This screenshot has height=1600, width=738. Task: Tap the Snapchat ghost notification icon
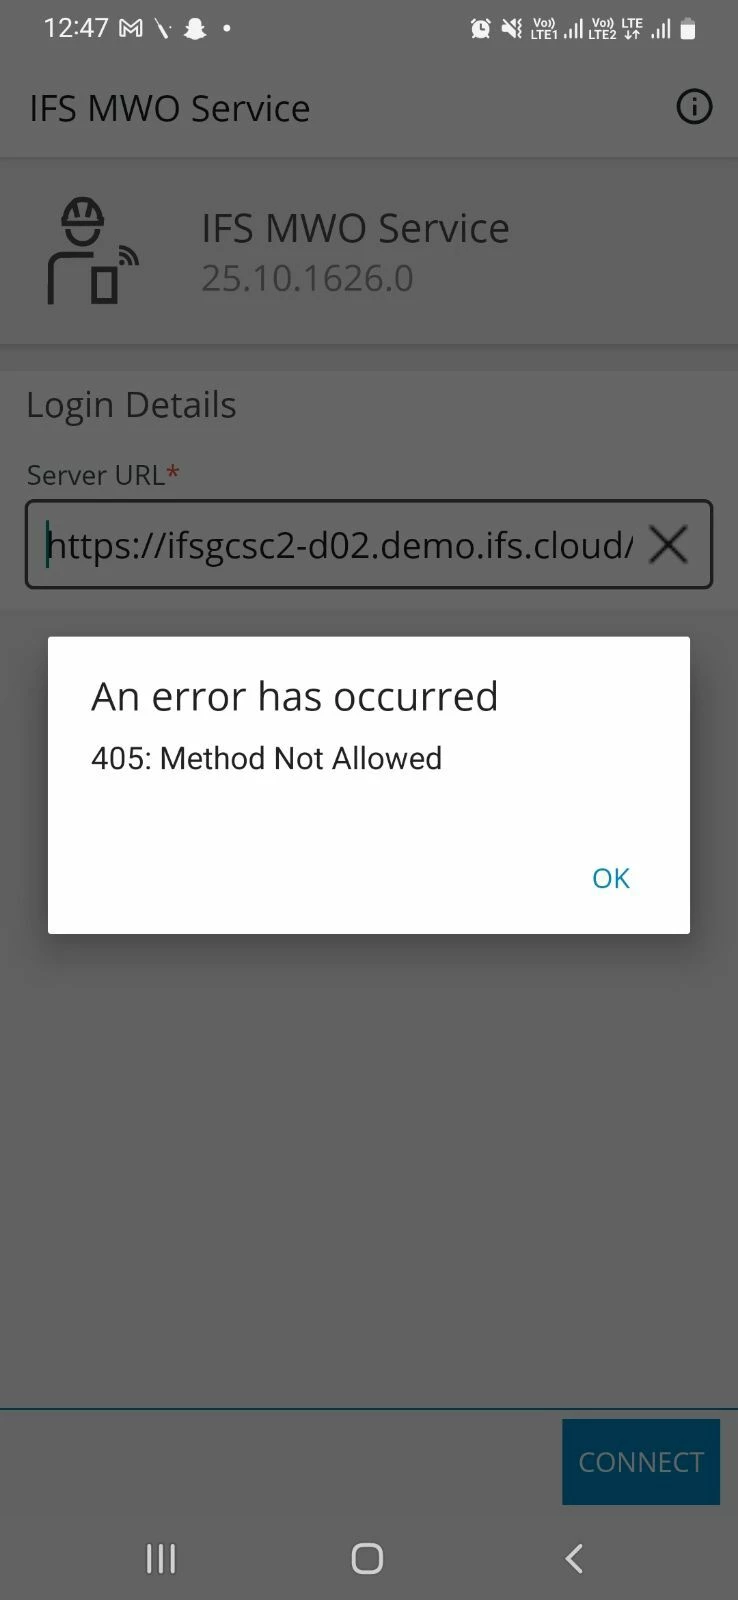click(x=195, y=29)
